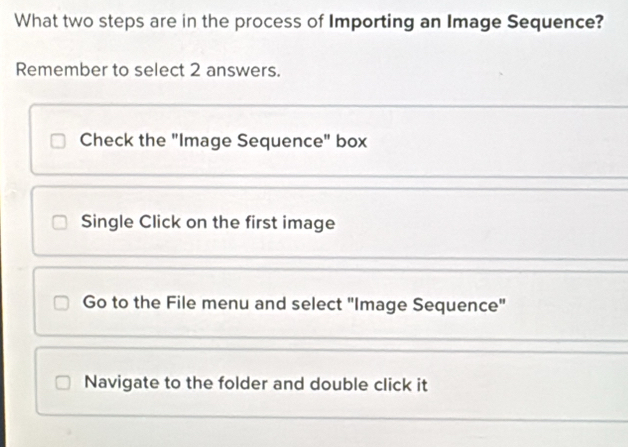Choose the answer label "Single Click on the first image"
This screenshot has height=447, width=628.
pos(208,222)
